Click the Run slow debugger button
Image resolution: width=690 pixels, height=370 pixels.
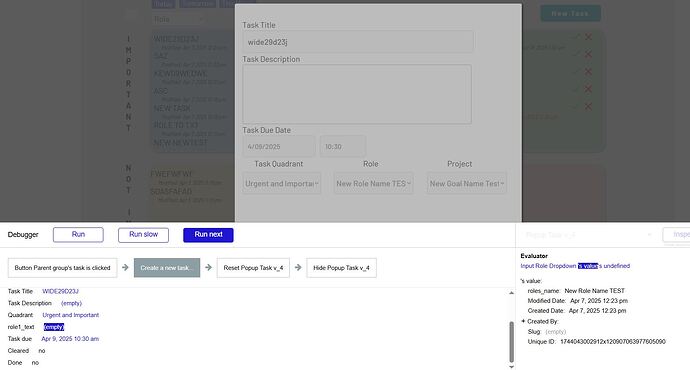pyautogui.click(x=143, y=234)
